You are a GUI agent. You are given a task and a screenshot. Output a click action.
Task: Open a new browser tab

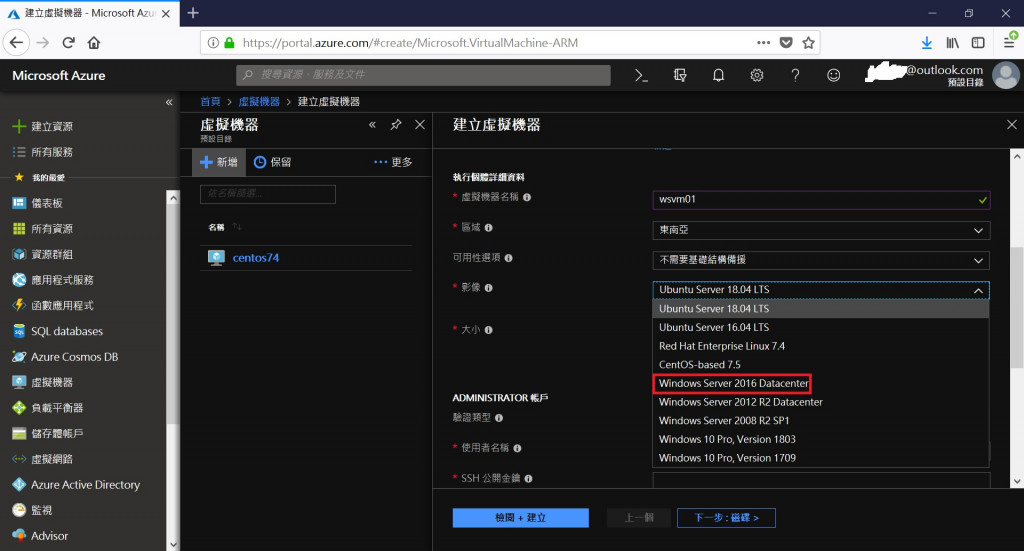coord(193,13)
